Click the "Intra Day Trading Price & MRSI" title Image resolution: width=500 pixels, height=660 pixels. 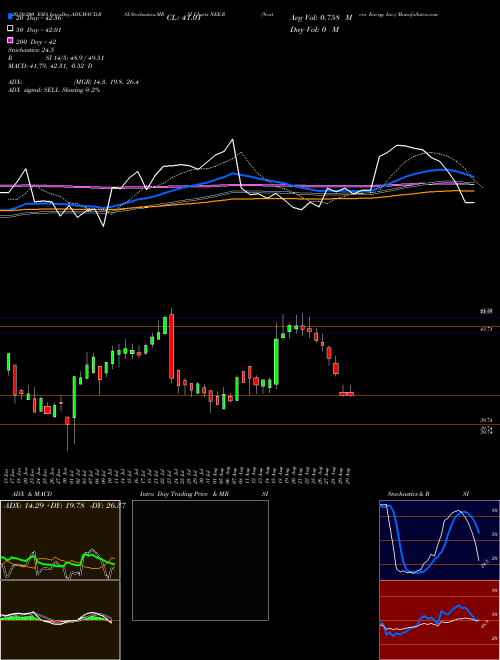(204, 494)
